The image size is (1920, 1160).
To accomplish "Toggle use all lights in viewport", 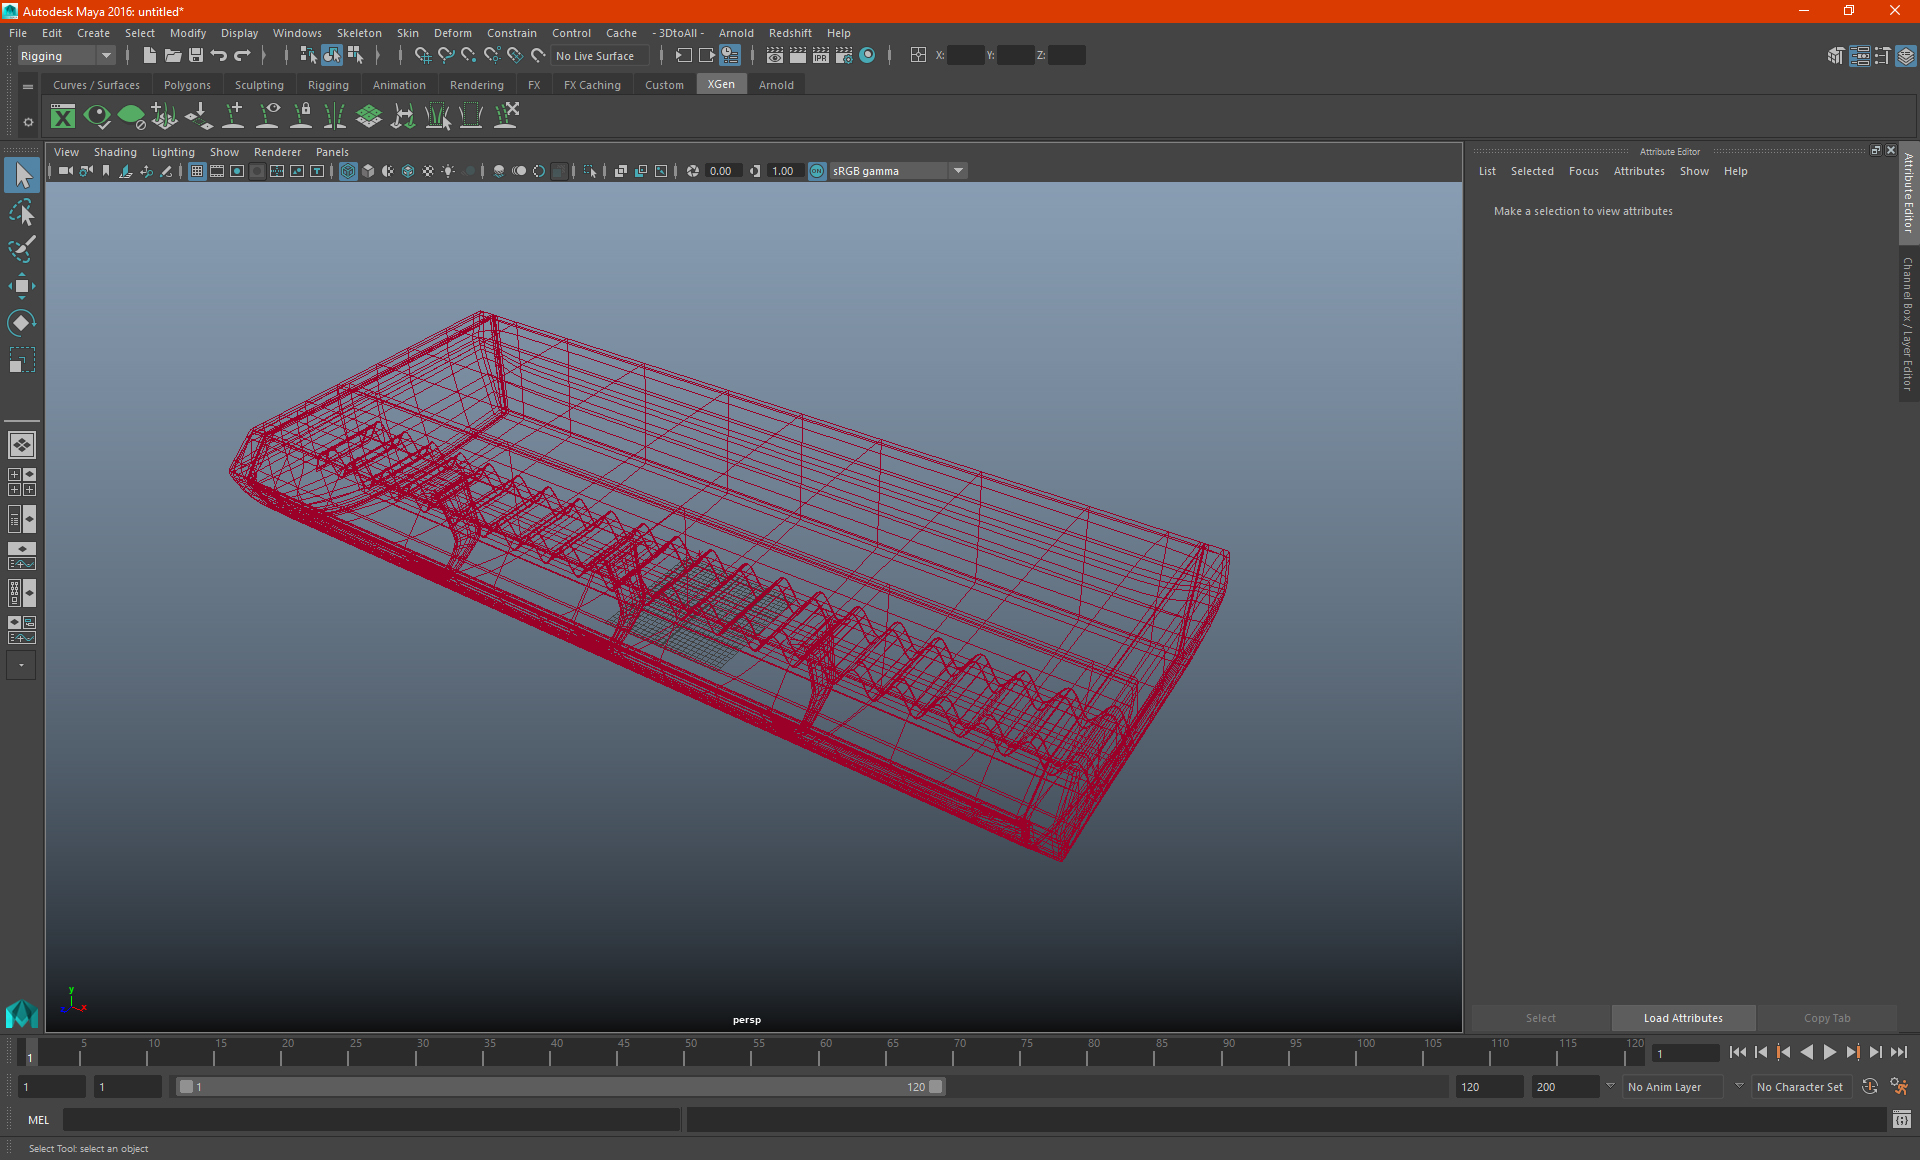I will (448, 171).
